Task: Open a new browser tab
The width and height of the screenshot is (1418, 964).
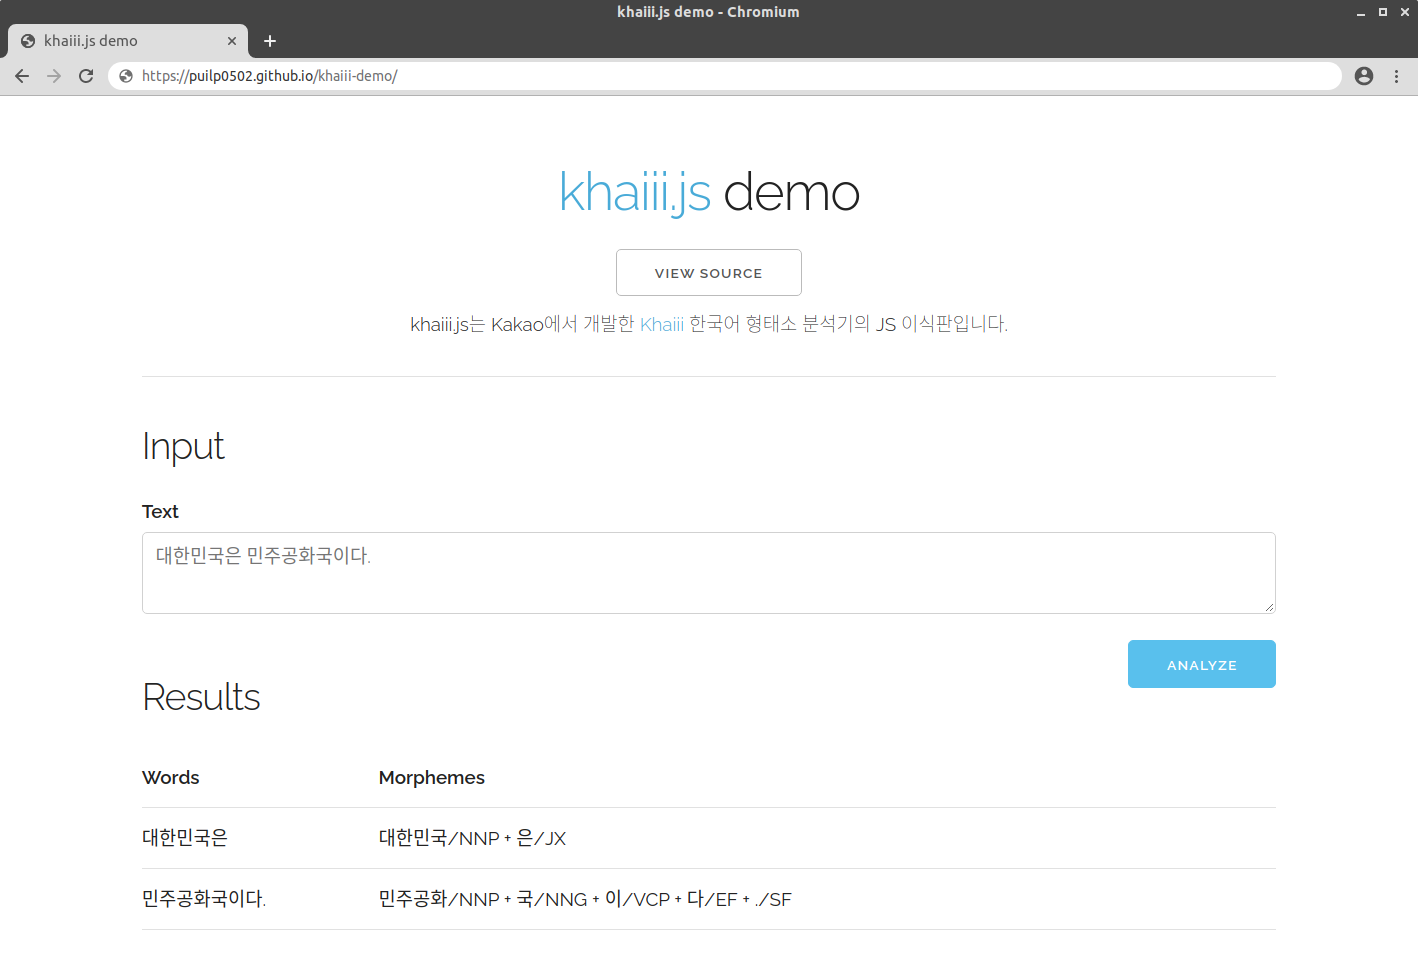Action: pos(269,41)
